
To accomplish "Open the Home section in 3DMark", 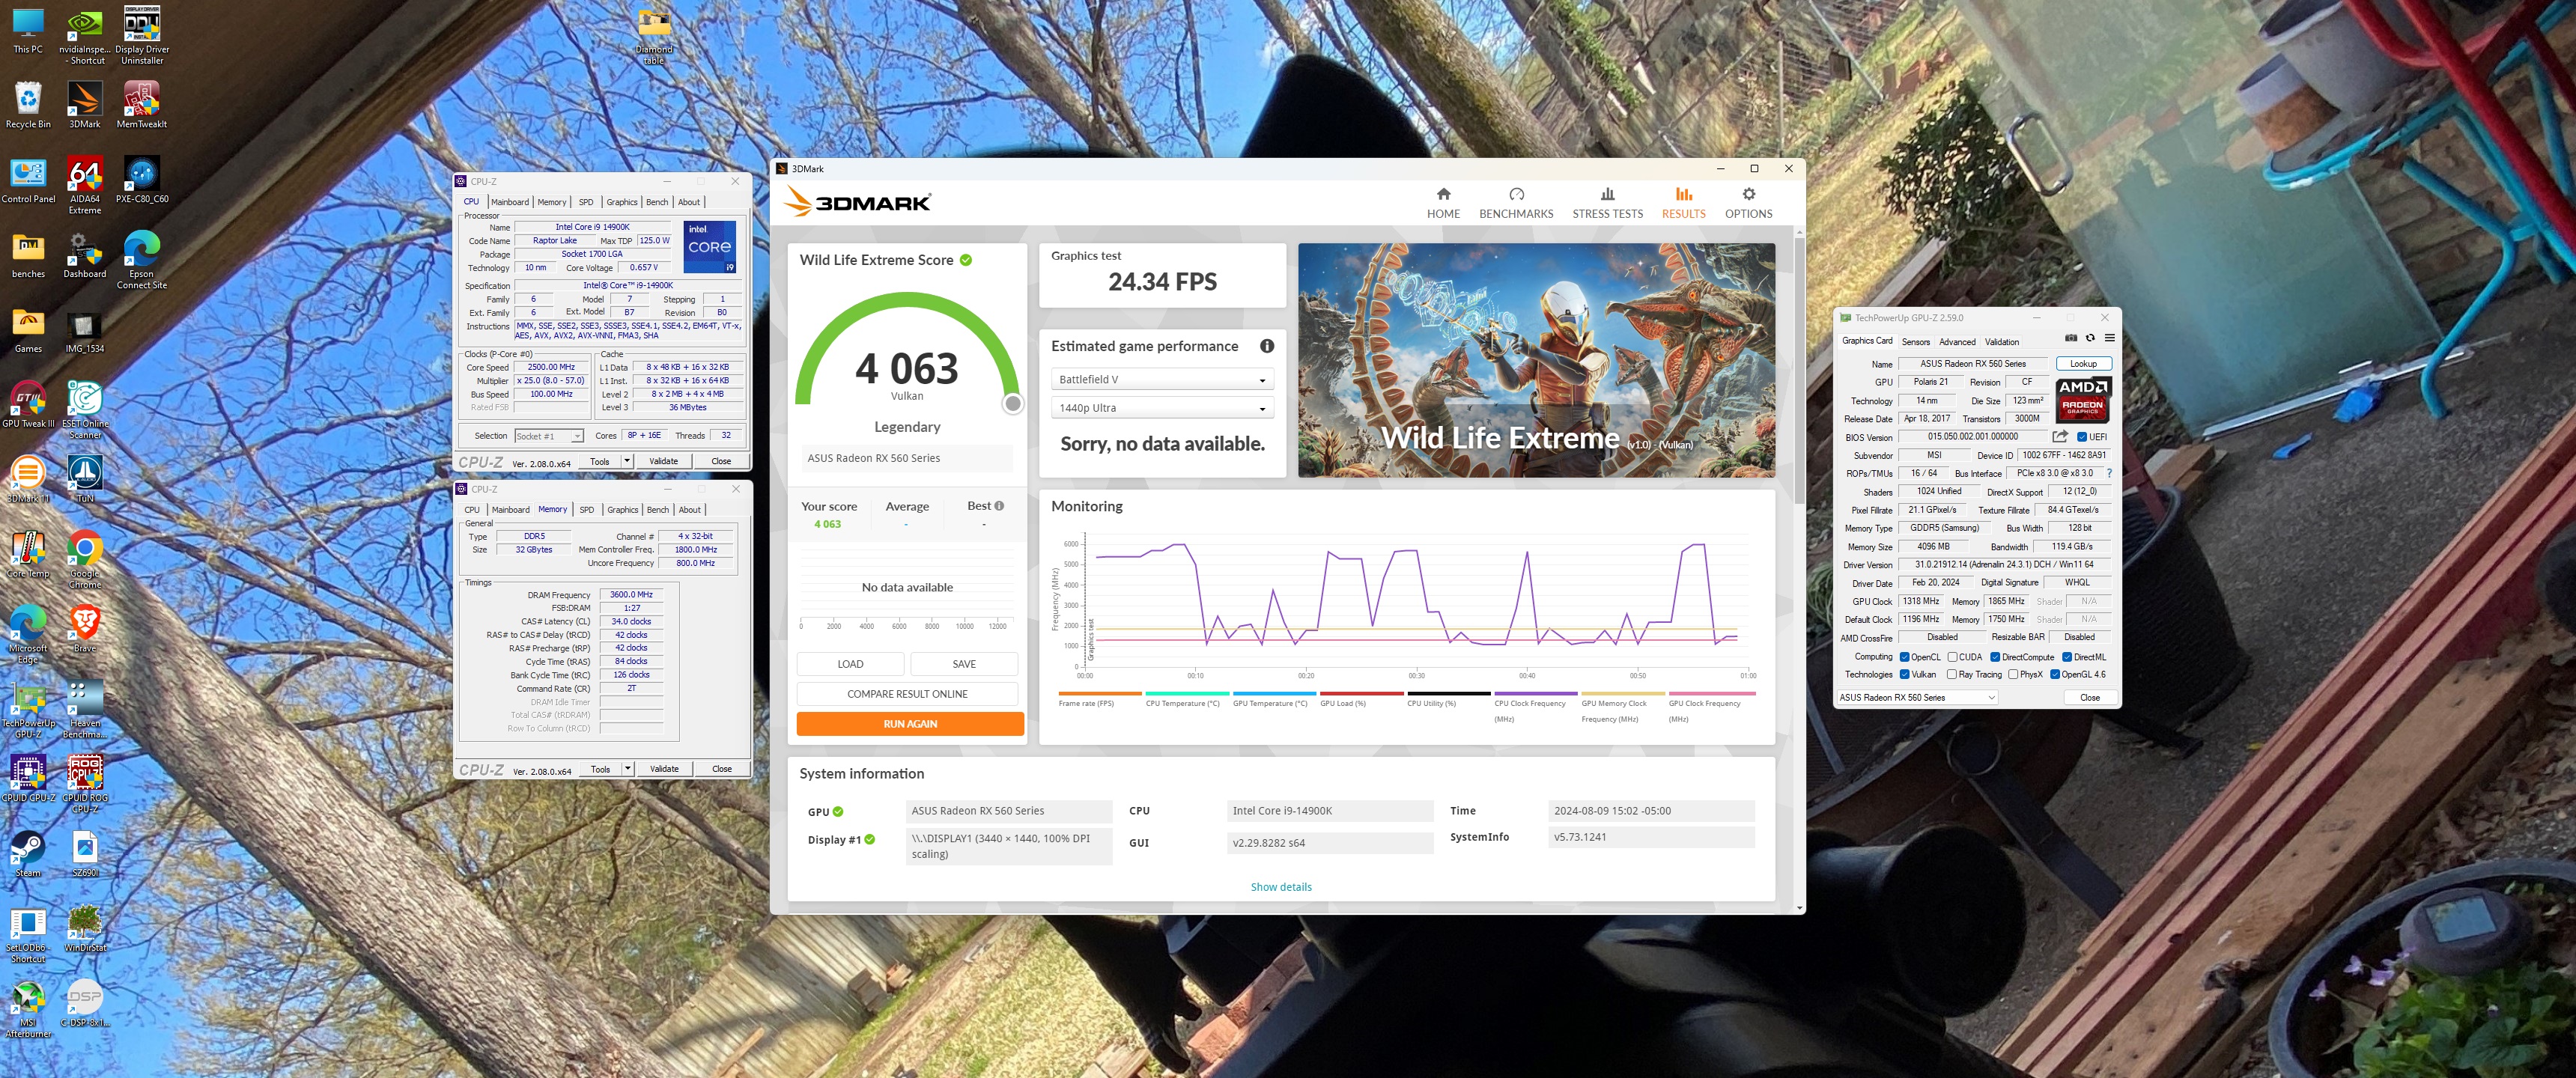I will [1443, 203].
